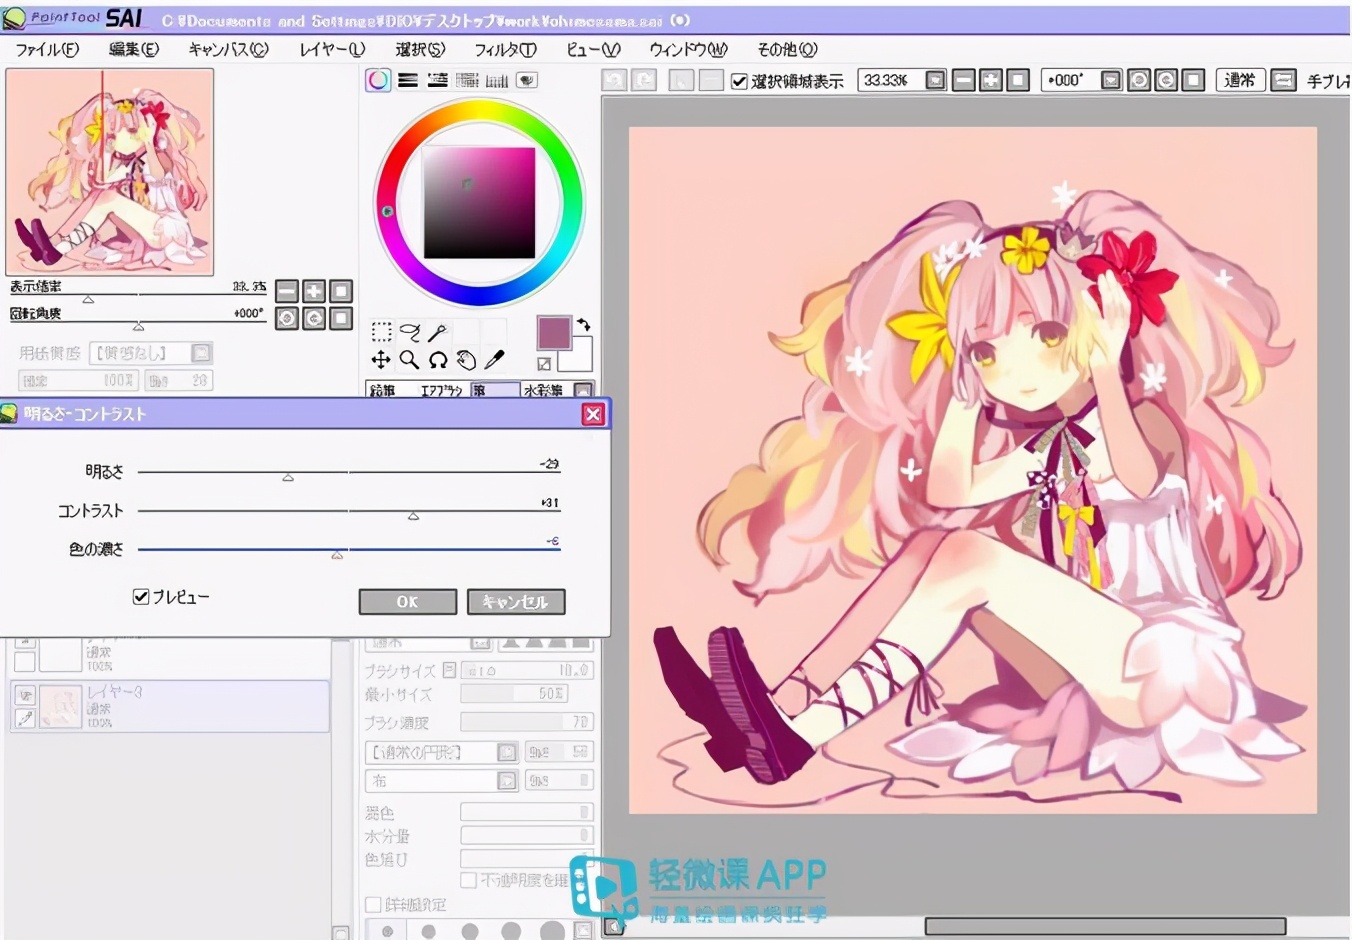Select the 水彩筆 brush preset
This screenshot has height=940, width=1352.
[544, 391]
